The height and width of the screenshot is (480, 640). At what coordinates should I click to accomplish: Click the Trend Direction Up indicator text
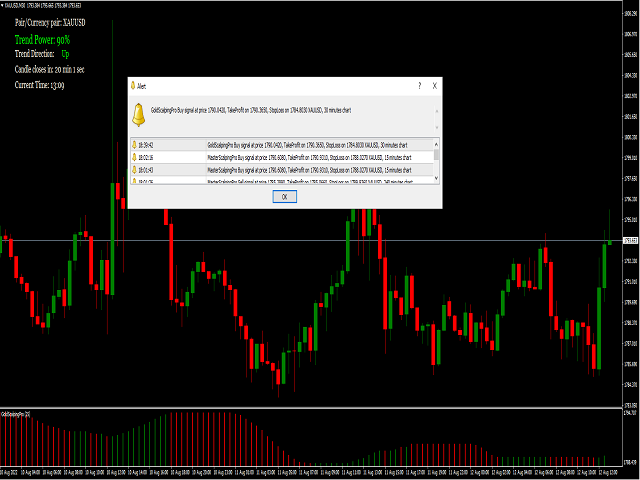click(65, 54)
